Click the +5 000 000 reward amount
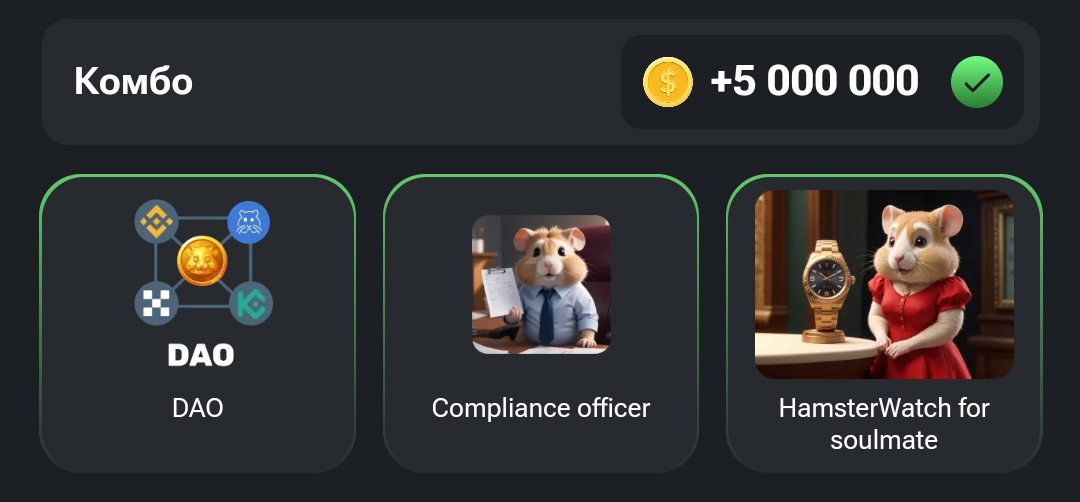 pos(814,81)
